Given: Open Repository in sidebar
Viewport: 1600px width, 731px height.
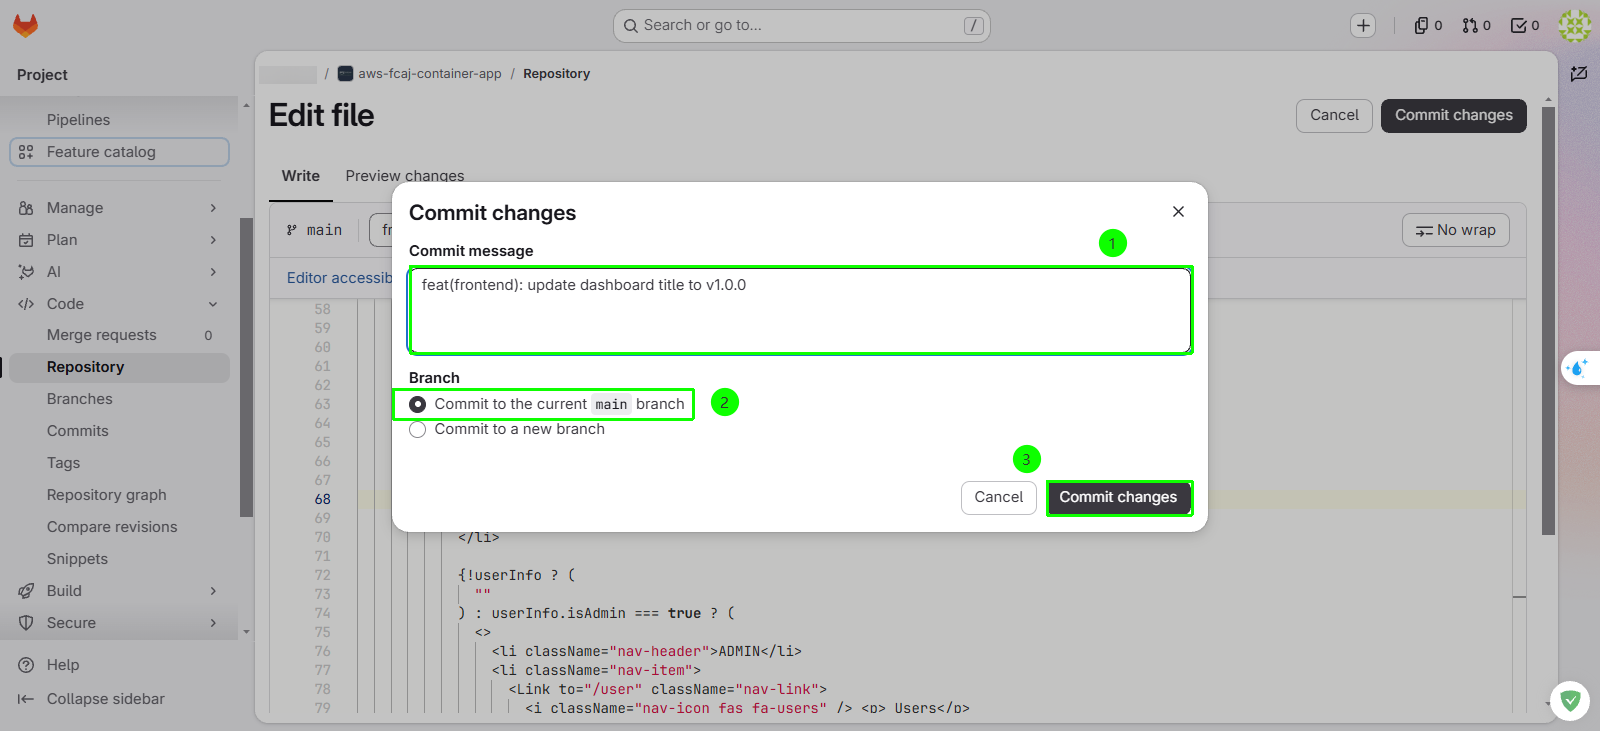Looking at the screenshot, I should [x=119, y=367].
